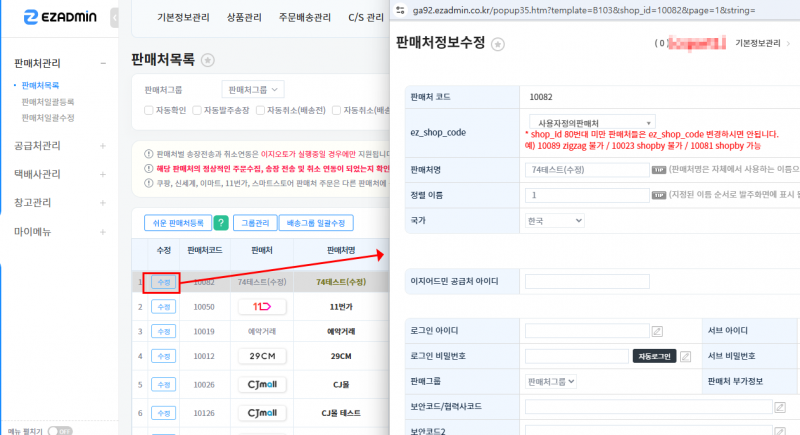Expand the 마이메뉴 sidebar section
Image resolution: width=800 pixels, height=435 pixels.
103,232
